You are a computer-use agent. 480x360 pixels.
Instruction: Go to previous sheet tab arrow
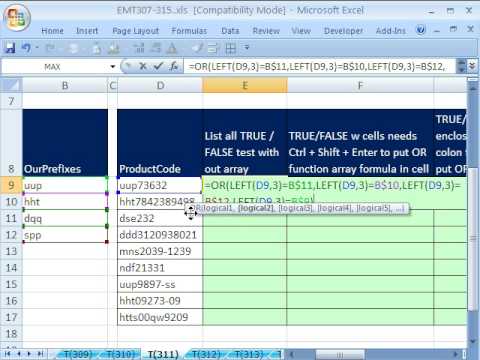pyautogui.click(x=19, y=353)
